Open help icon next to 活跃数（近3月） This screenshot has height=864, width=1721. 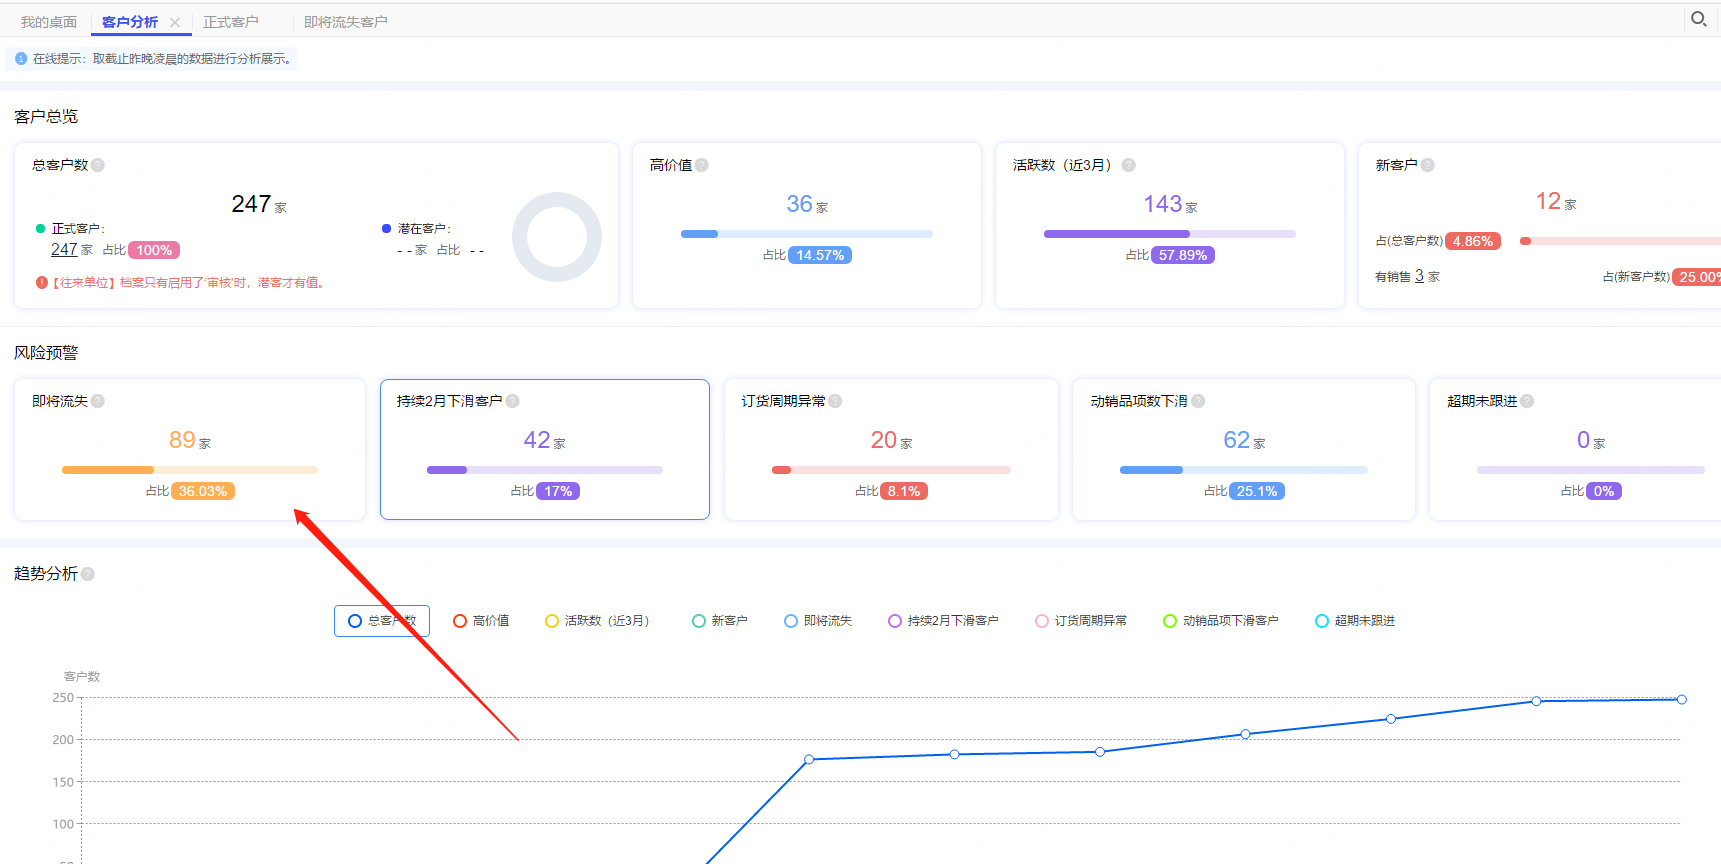pos(1128,165)
